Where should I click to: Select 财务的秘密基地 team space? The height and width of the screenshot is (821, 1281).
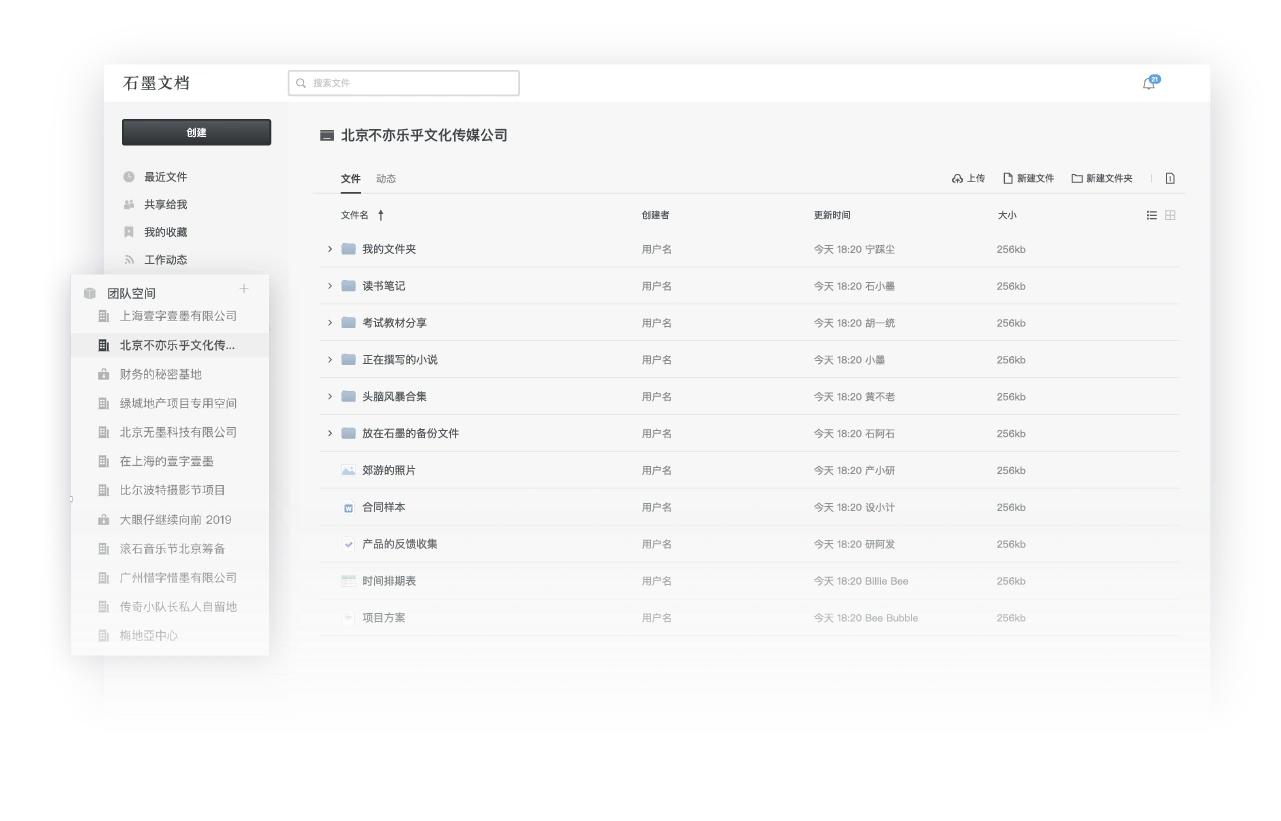point(160,375)
